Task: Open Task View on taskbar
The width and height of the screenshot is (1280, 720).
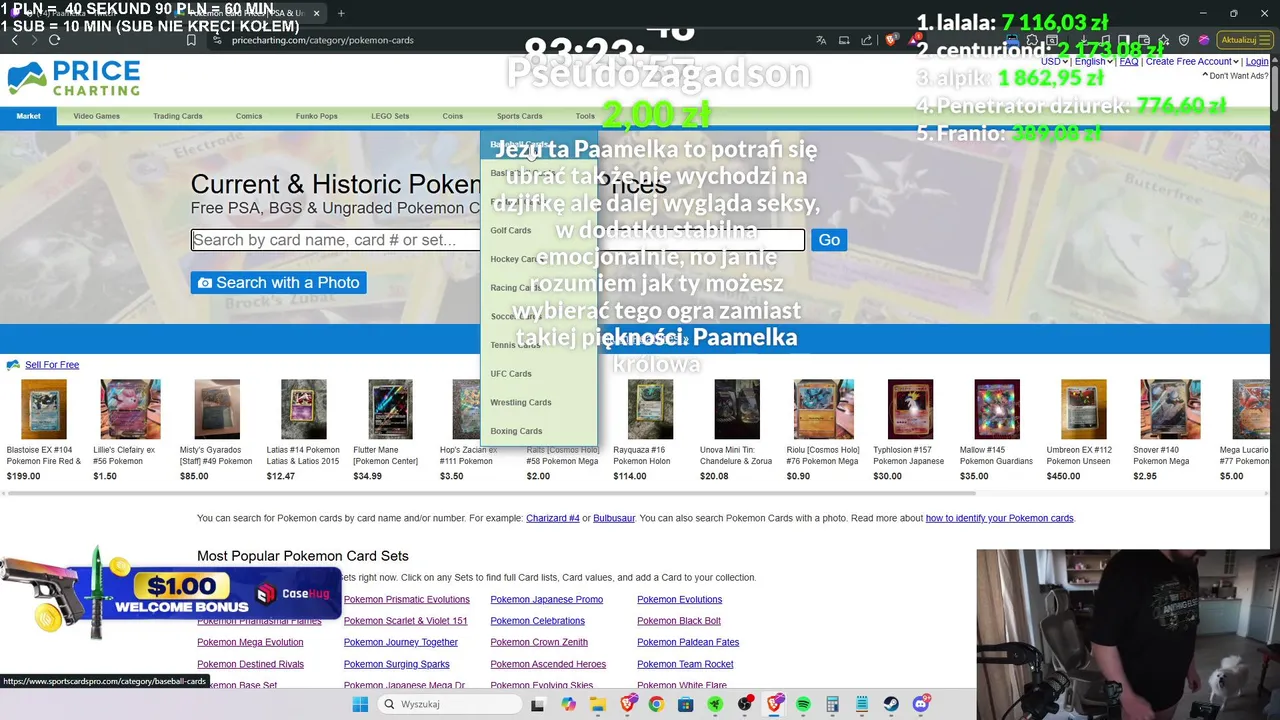Action: point(537,704)
